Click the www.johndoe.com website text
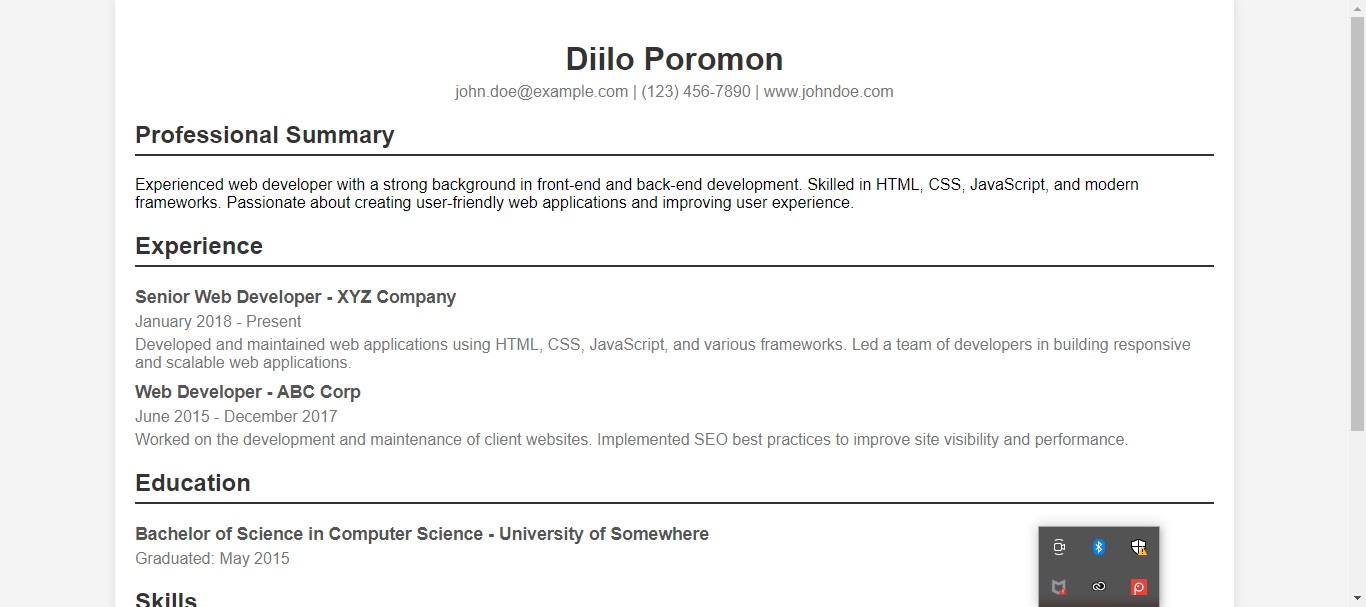 [828, 92]
